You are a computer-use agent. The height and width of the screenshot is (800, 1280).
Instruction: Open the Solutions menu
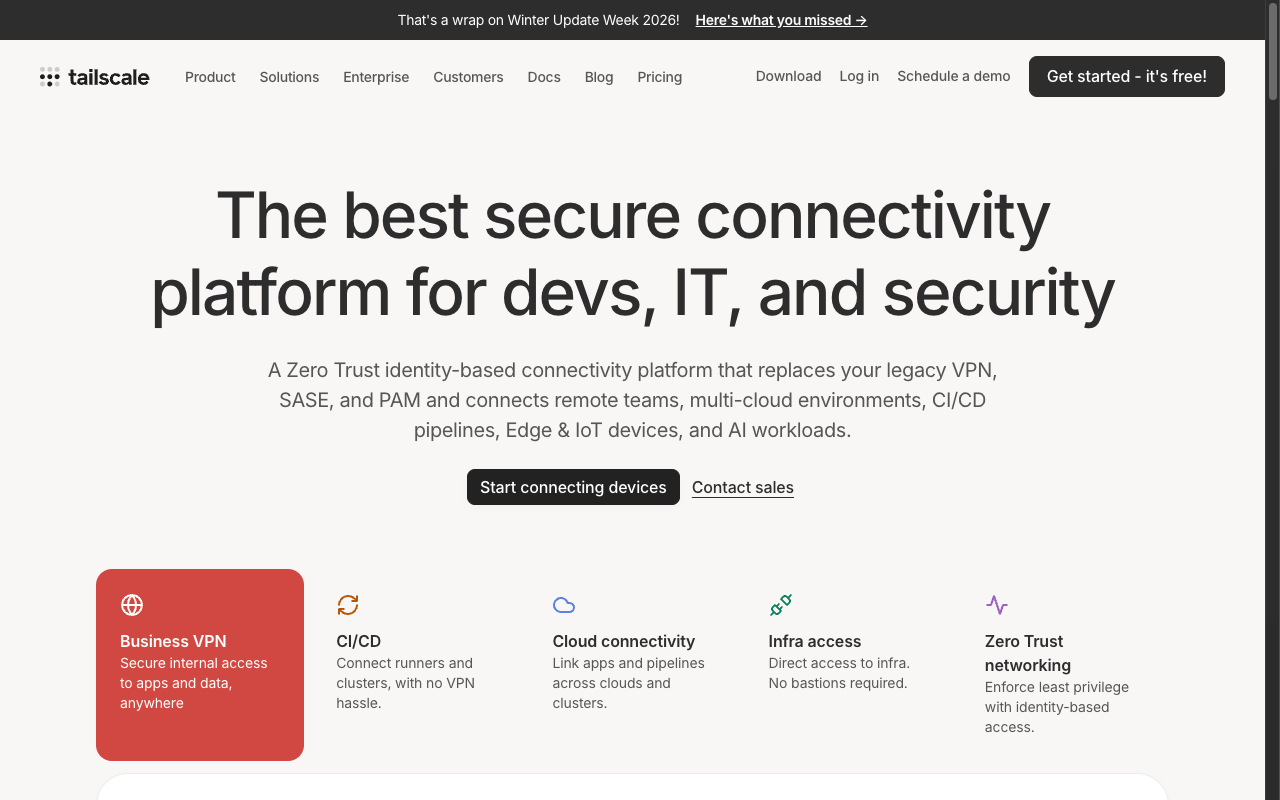289,77
